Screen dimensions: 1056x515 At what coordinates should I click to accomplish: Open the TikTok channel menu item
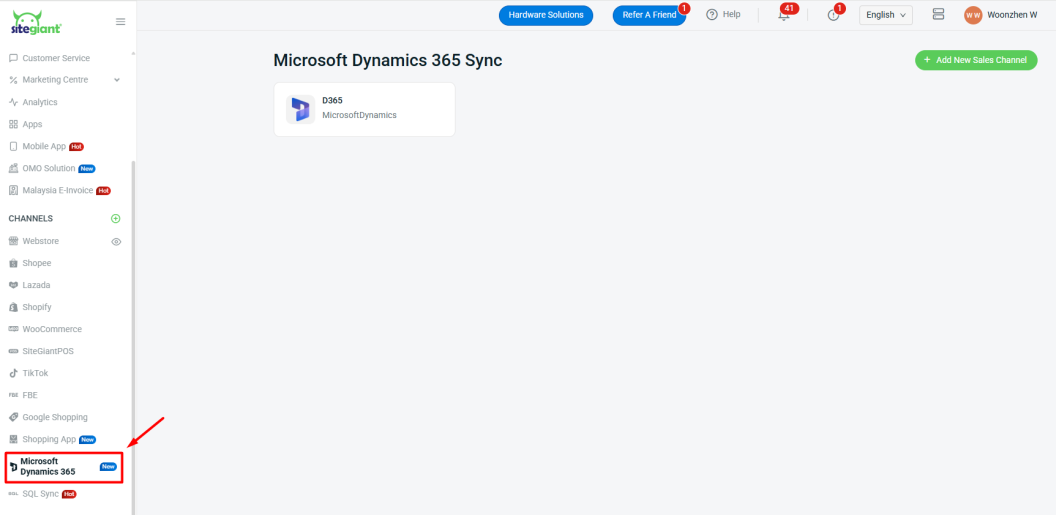[x=35, y=373]
